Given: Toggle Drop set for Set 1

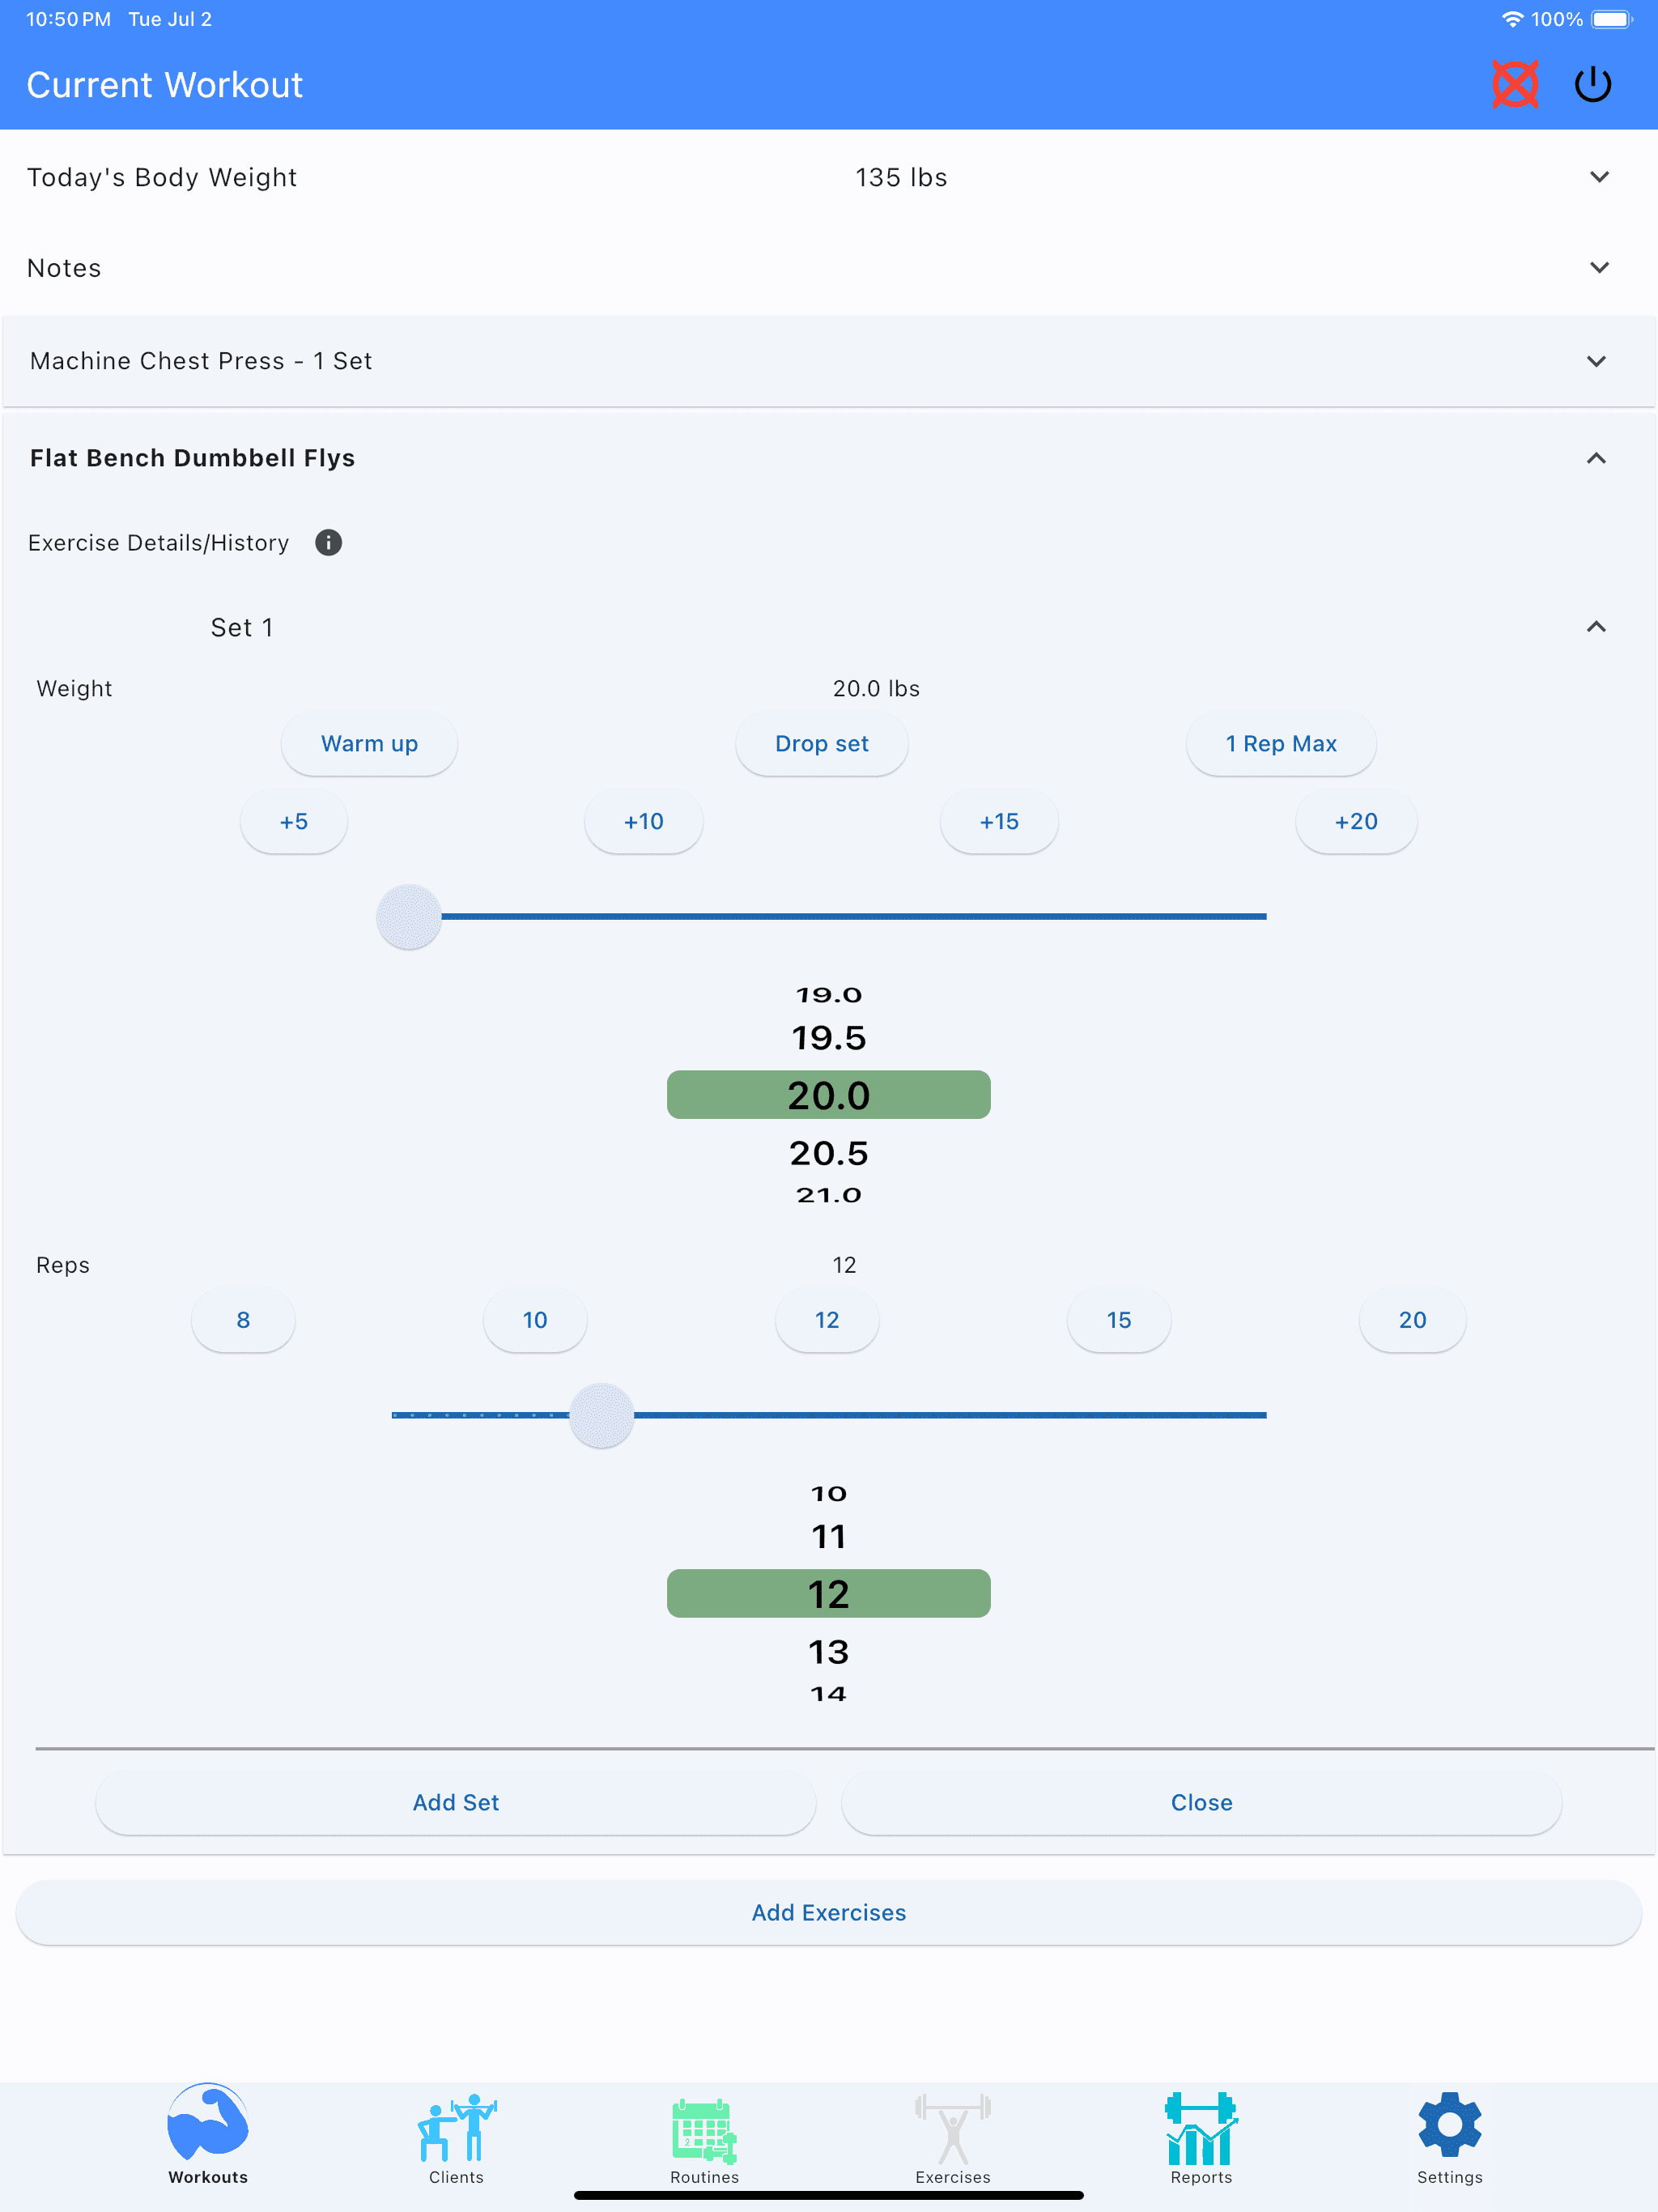Looking at the screenshot, I should [821, 743].
